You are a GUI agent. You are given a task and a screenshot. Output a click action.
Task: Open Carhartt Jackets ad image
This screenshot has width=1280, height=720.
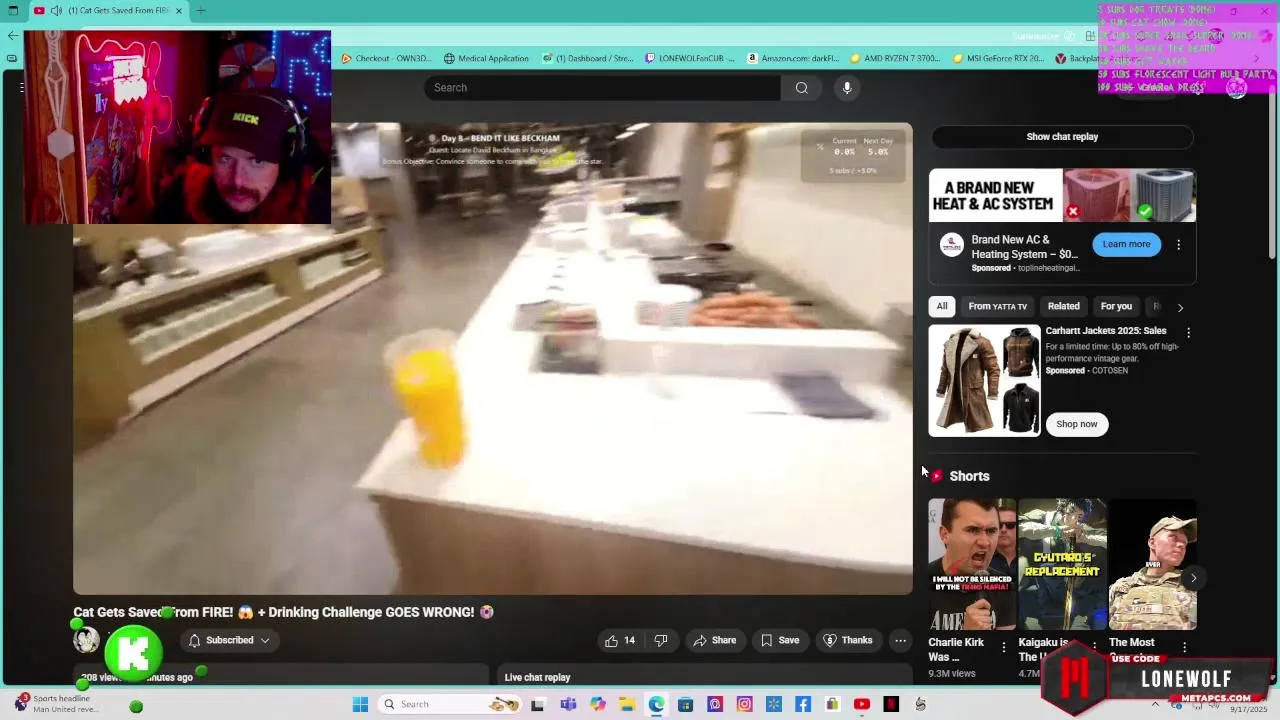[984, 381]
